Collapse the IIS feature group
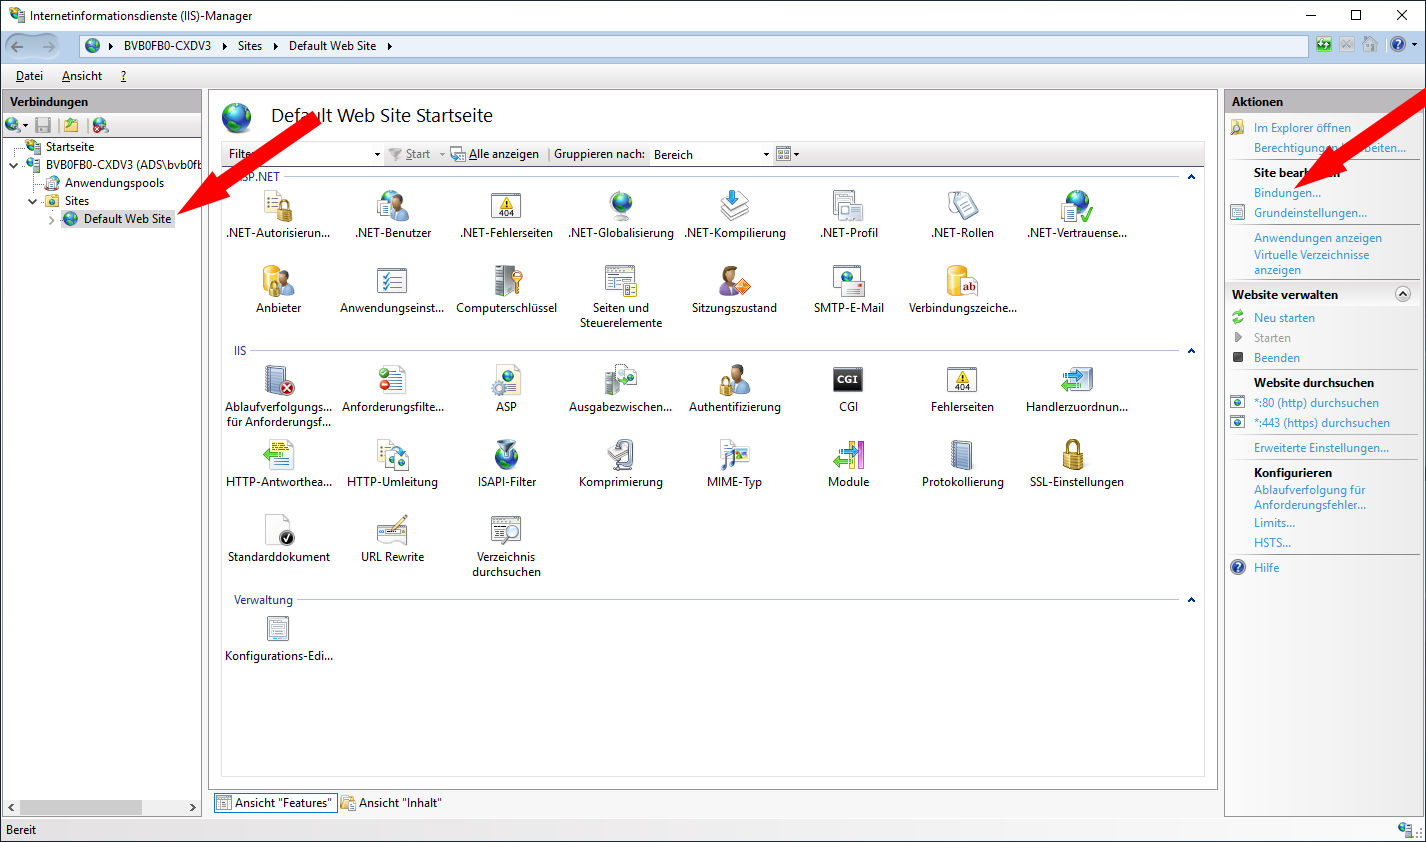The height and width of the screenshot is (842, 1426). (1191, 351)
